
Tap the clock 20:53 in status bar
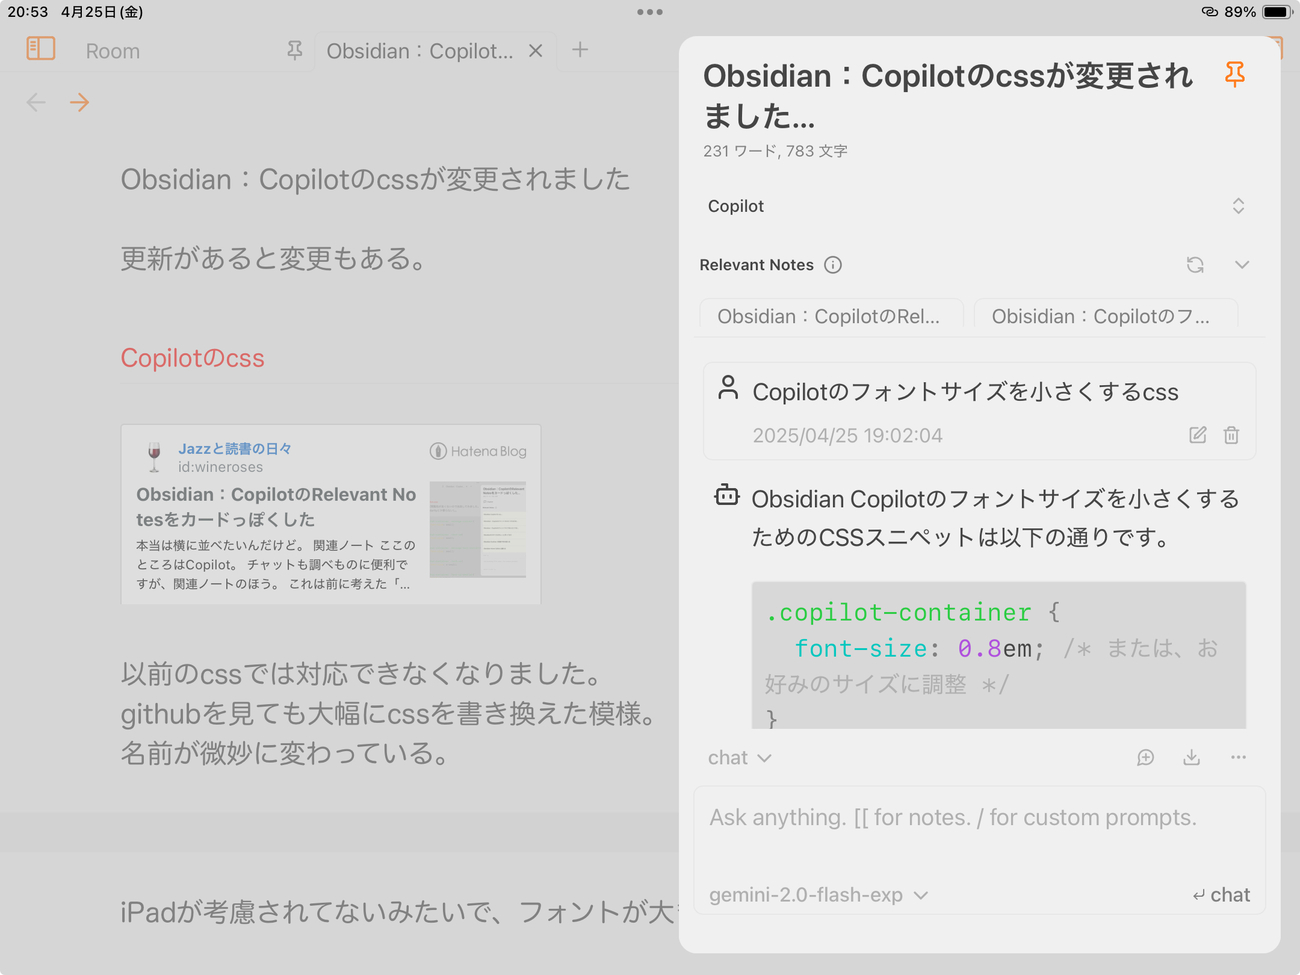[x=28, y=12]
